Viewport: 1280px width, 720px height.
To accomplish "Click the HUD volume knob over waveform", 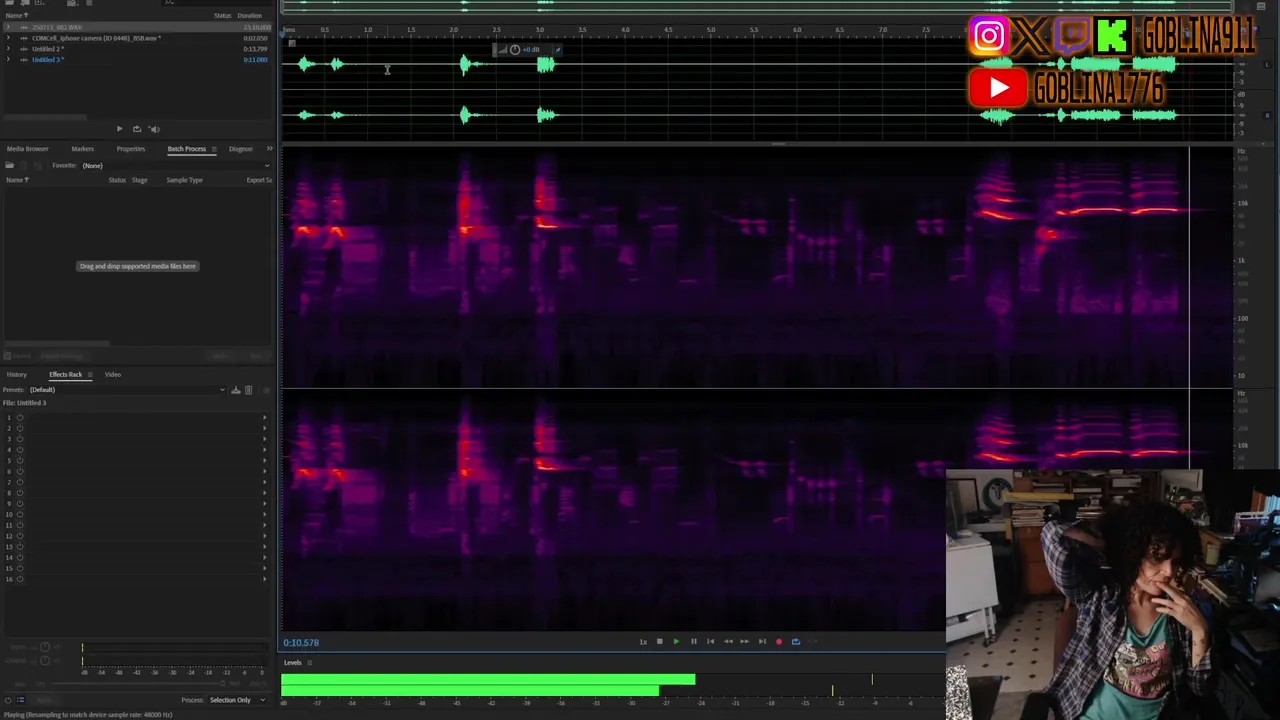I will click(515, 50).
